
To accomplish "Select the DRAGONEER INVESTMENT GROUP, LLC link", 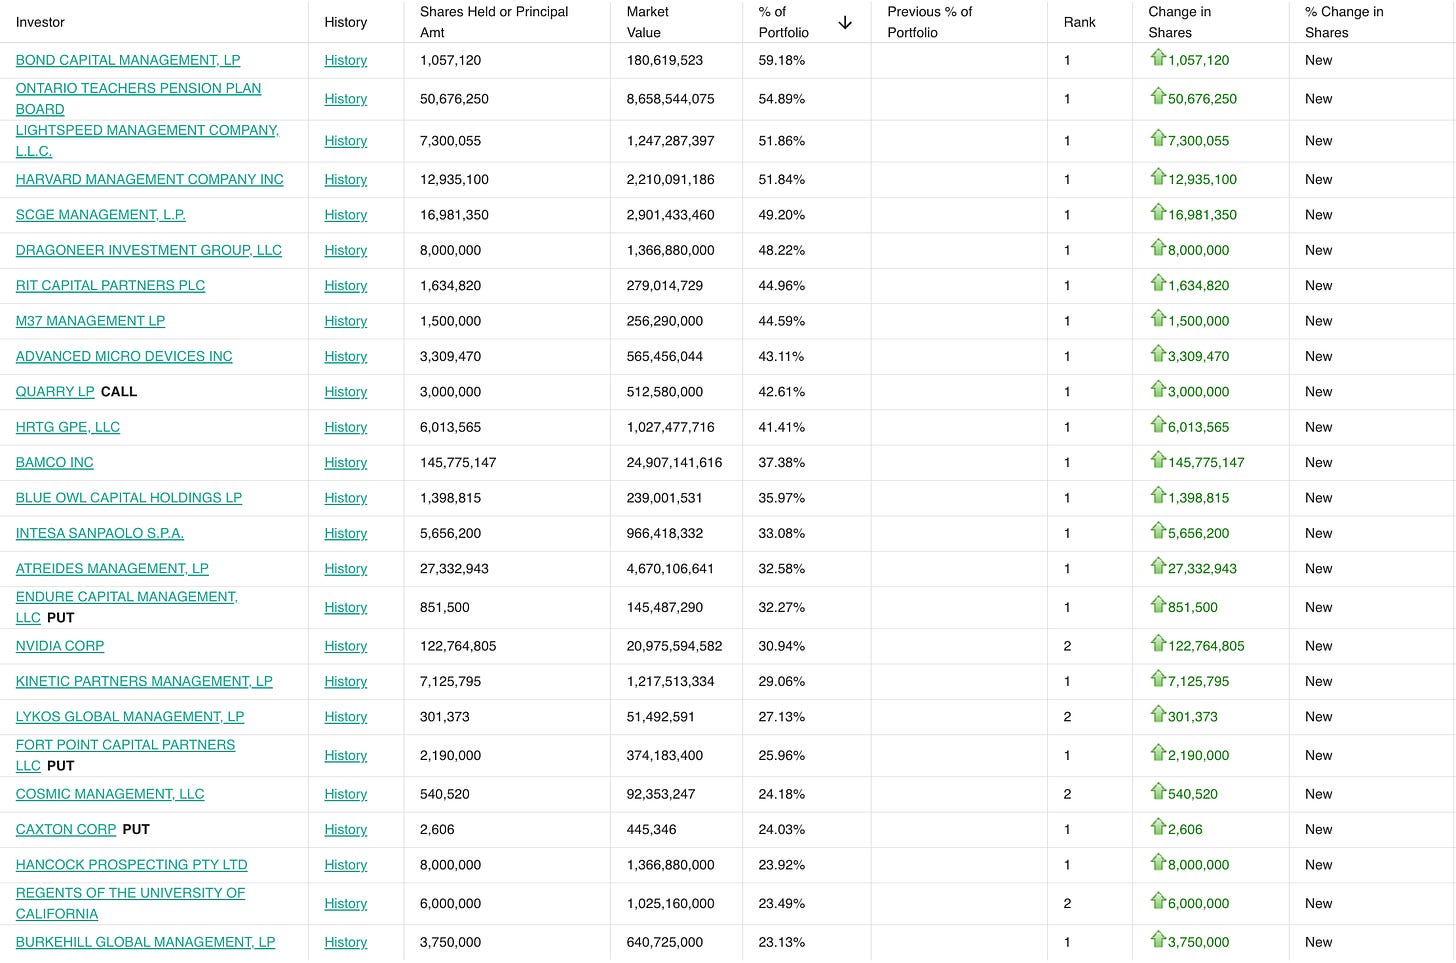I will pos(149,250).
